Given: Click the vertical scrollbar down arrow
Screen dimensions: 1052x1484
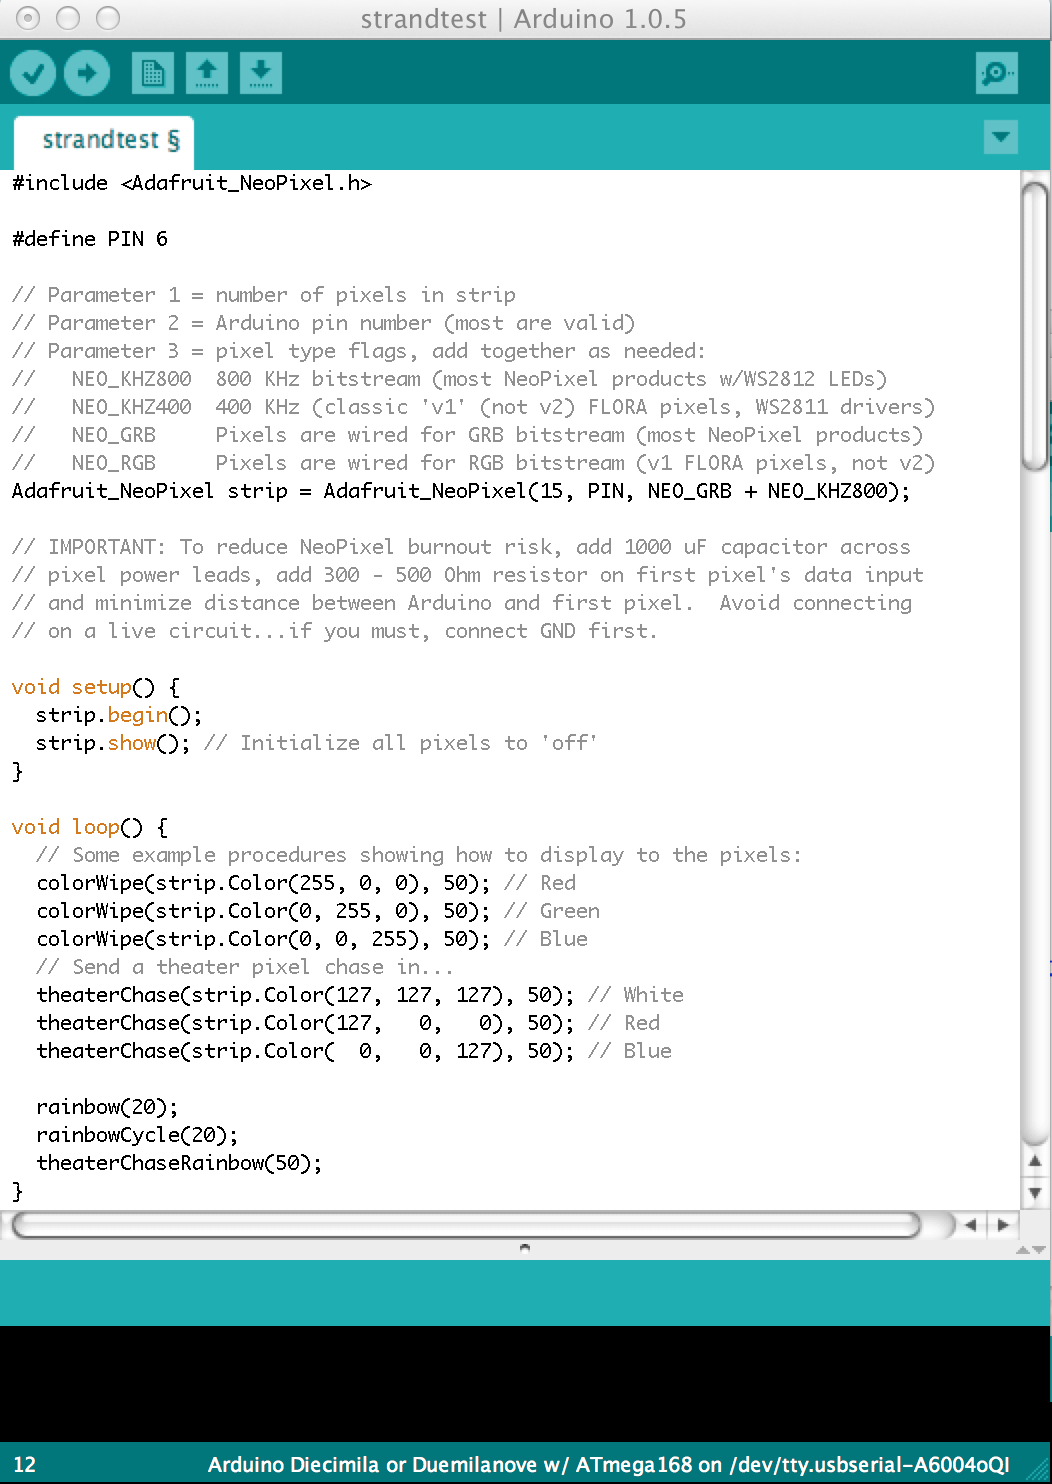Looking at the screenshot, I should pos(1035,1191).
